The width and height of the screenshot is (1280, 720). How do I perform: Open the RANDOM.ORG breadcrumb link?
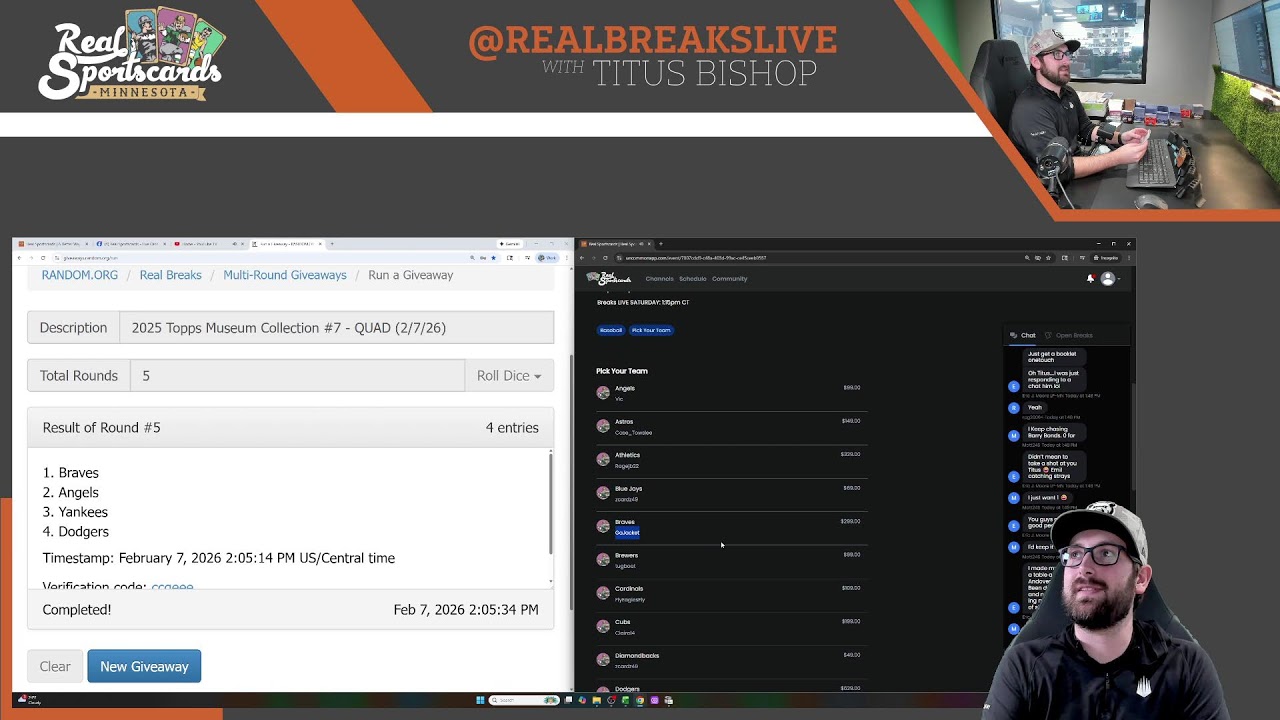click(80, 275)
